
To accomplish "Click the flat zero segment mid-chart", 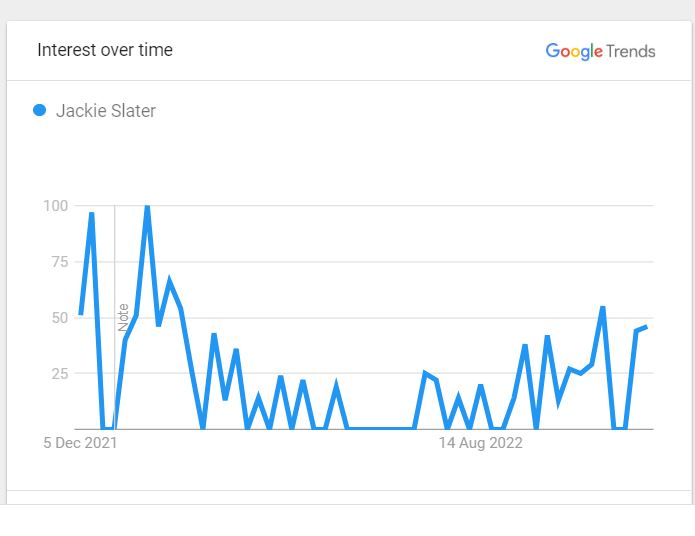I will [x=380, y=428].
